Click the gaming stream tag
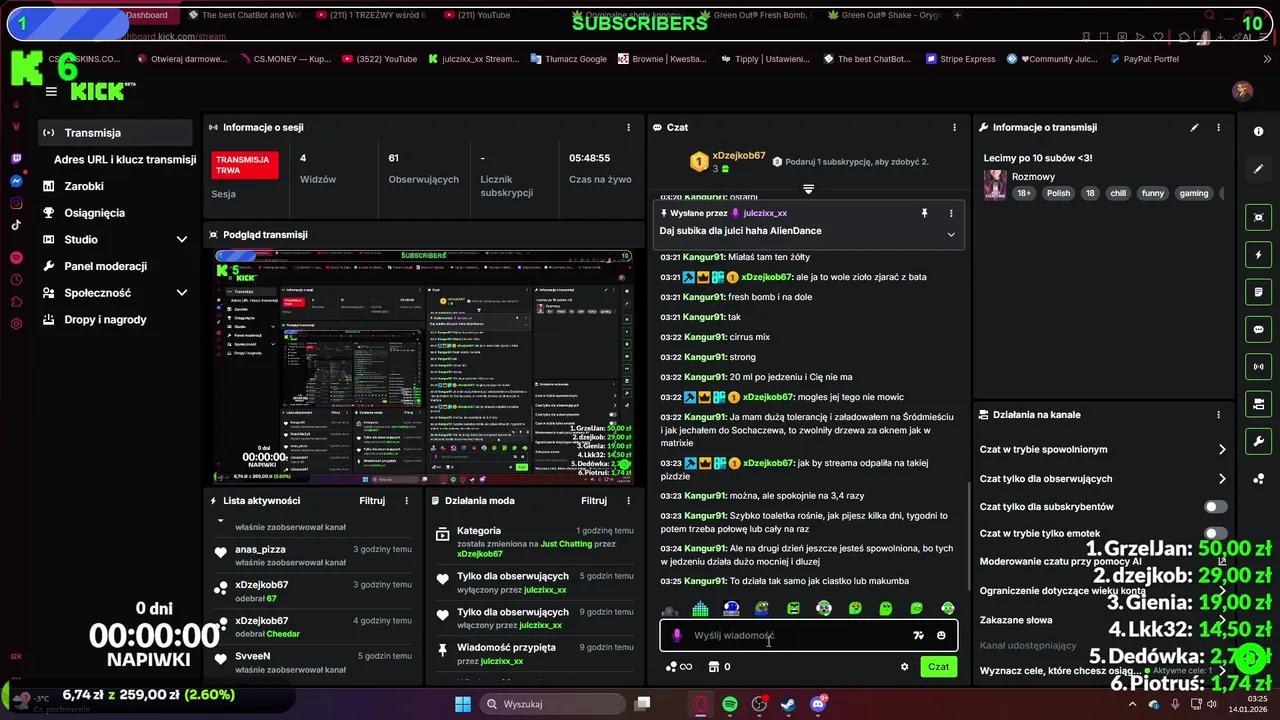Image resolution: width=1280 pixels, height=720 pixels. coord(1193,193)
